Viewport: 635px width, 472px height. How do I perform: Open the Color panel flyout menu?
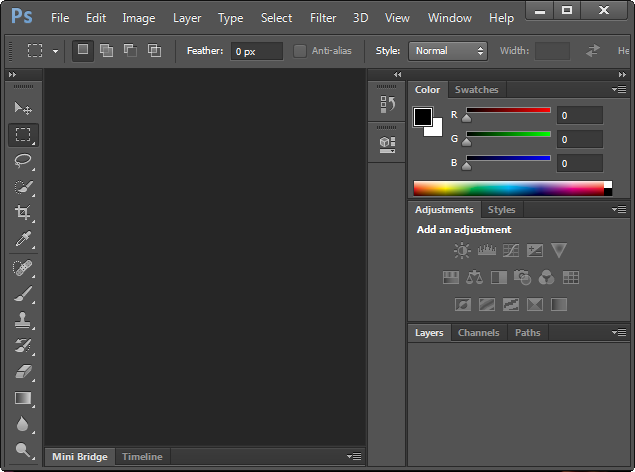click(619, 89)
